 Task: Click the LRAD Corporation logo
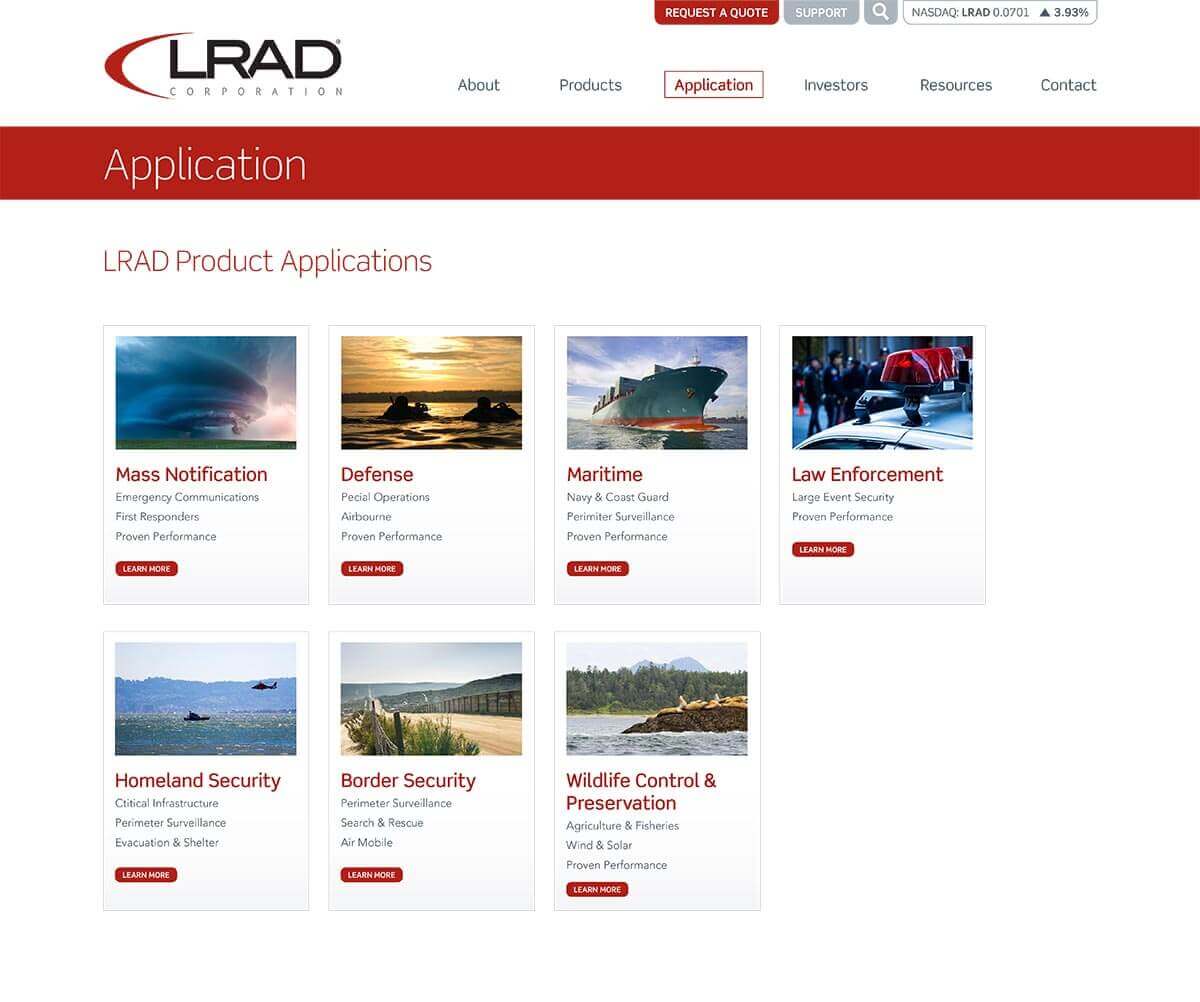[x=223, y=66]
